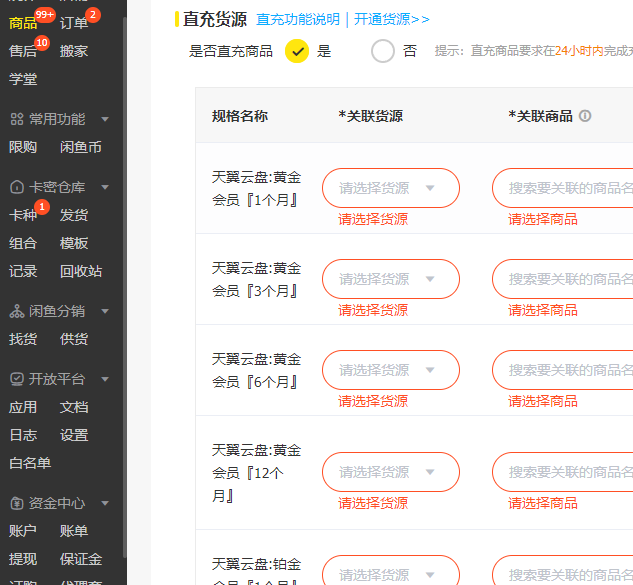Open 记录 in the sidebar
Screen dimensions: 633x585
pos(23,271)
